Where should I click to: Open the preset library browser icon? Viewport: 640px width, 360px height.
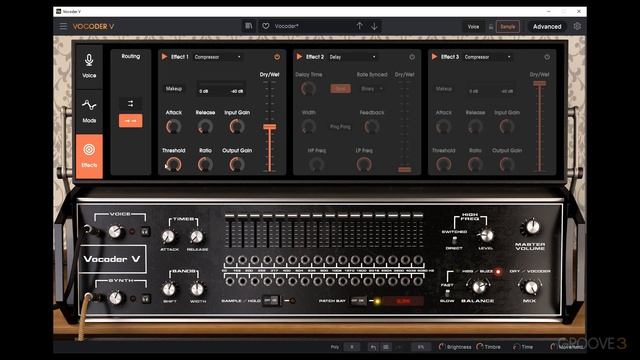(x=248, y=26)
